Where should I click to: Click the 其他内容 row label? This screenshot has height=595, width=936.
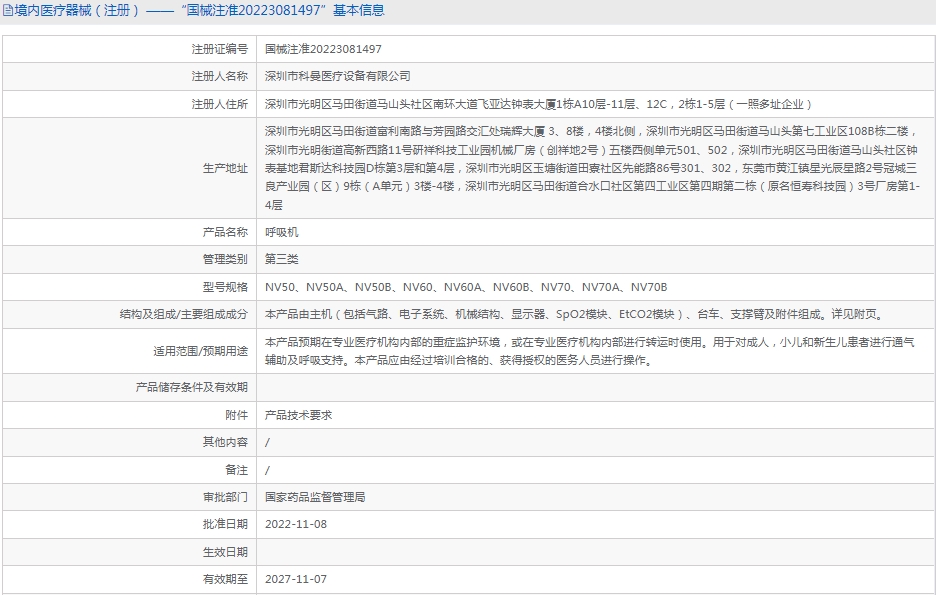coord(225,442)
